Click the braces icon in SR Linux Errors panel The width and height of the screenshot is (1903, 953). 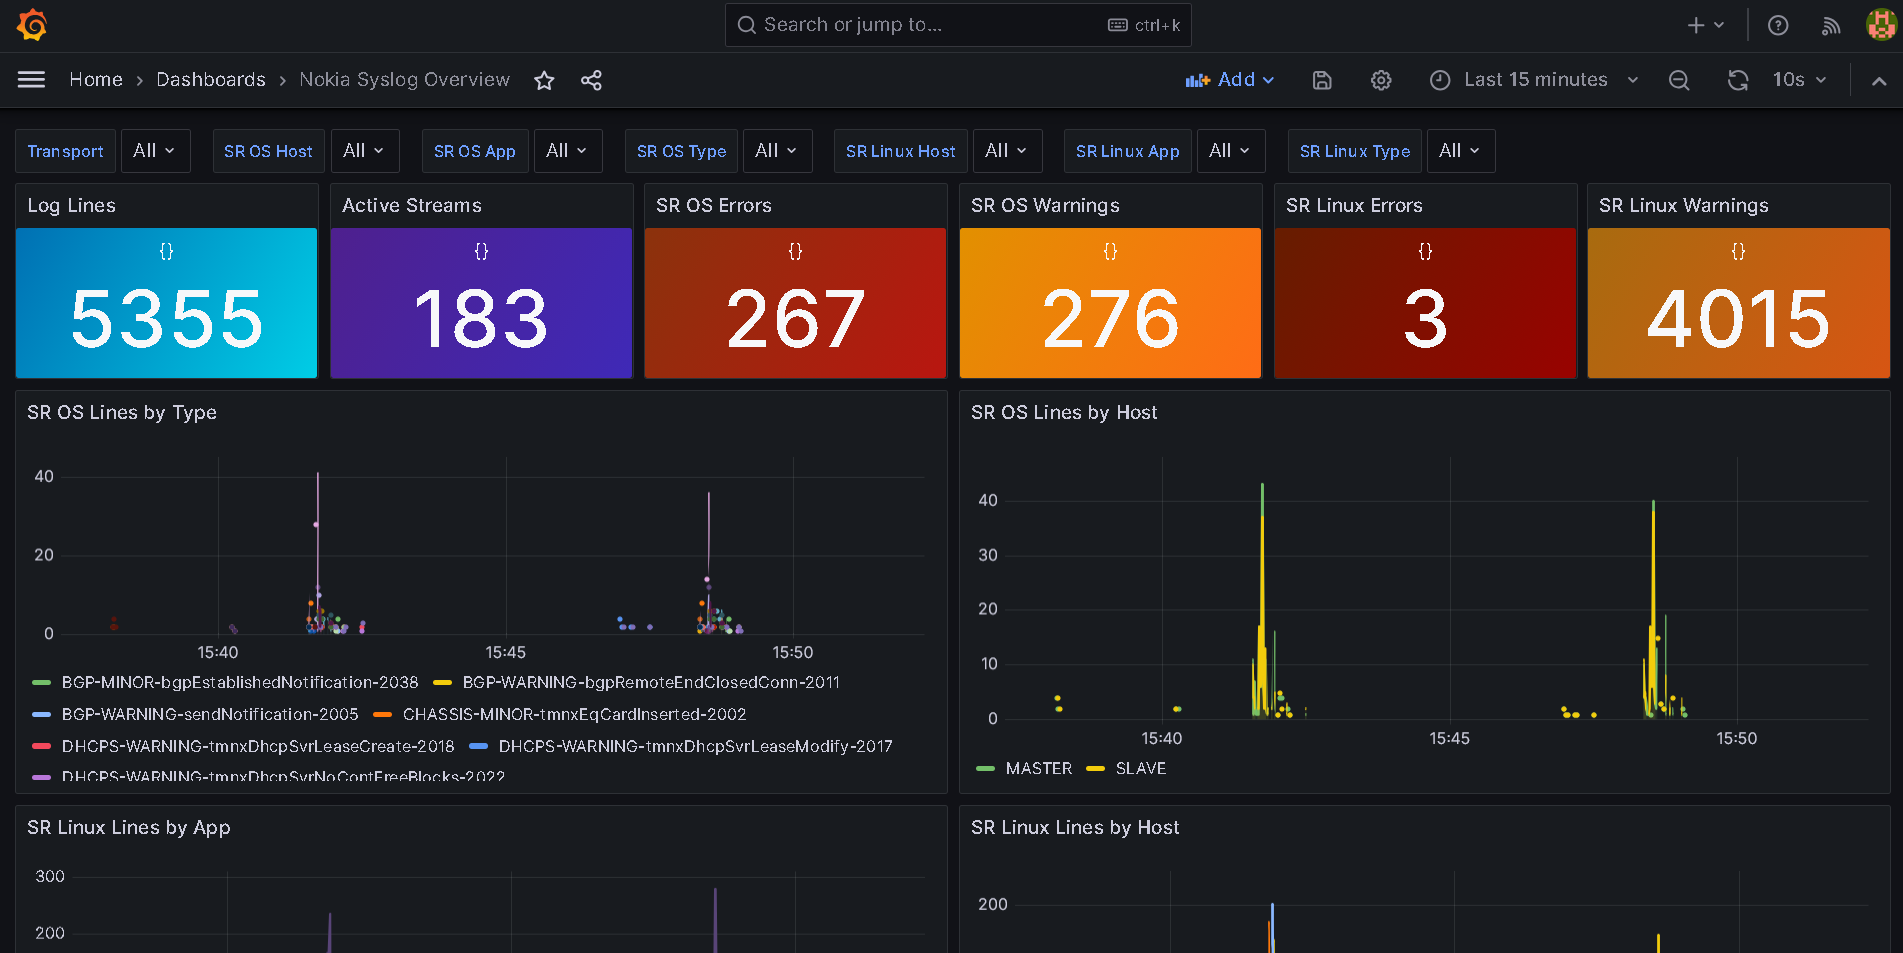click(x=1425, y=251)
